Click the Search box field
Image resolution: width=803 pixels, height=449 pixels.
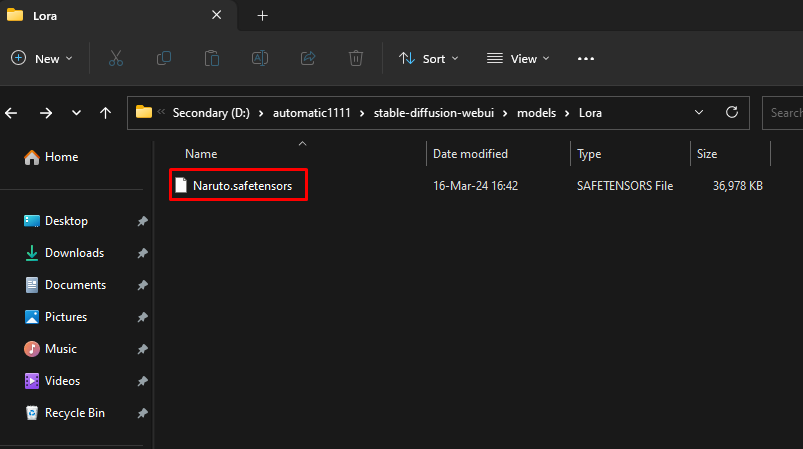tap(784, 113)
